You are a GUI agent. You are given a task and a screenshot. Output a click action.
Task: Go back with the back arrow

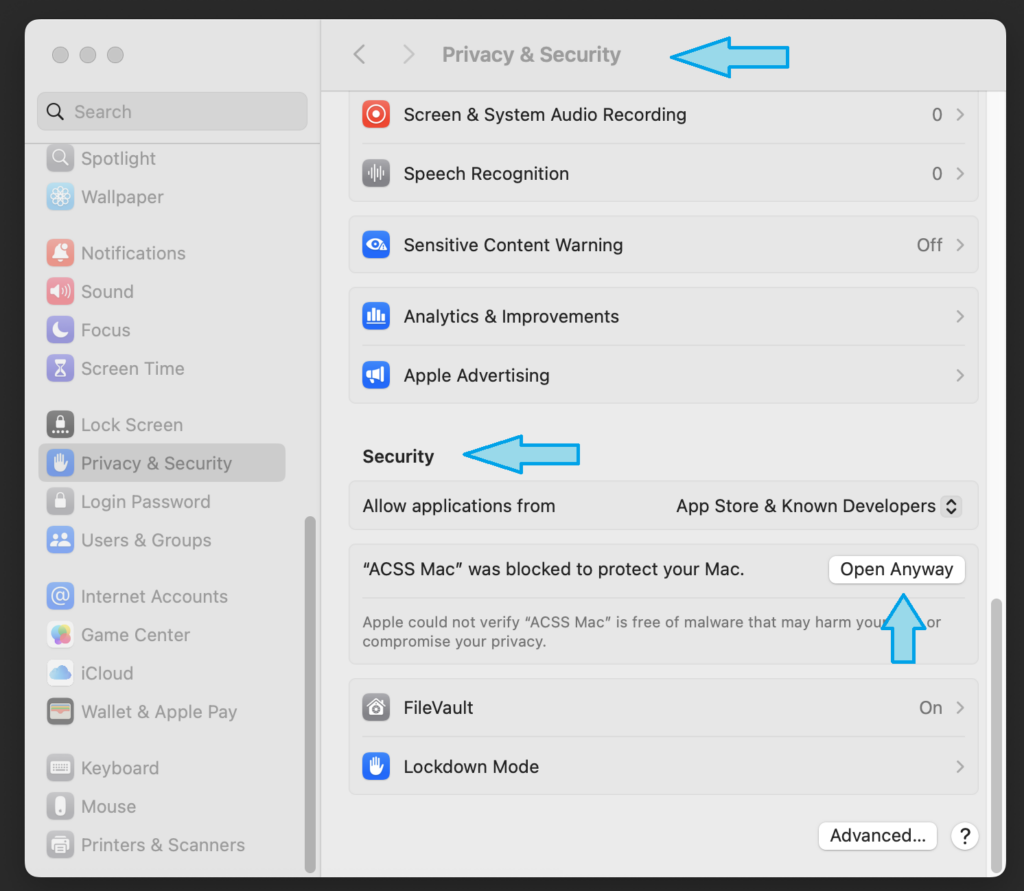tap(359, 54)
